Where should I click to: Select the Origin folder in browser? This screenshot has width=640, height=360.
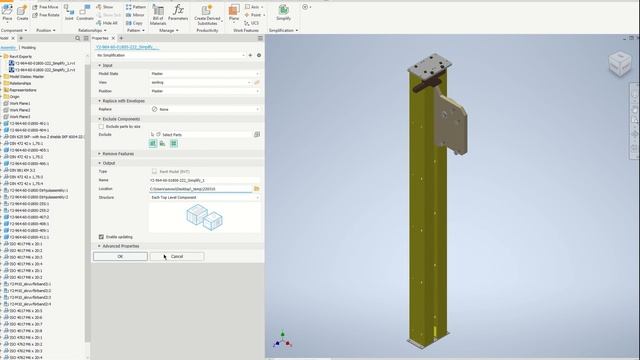[11, 97]
